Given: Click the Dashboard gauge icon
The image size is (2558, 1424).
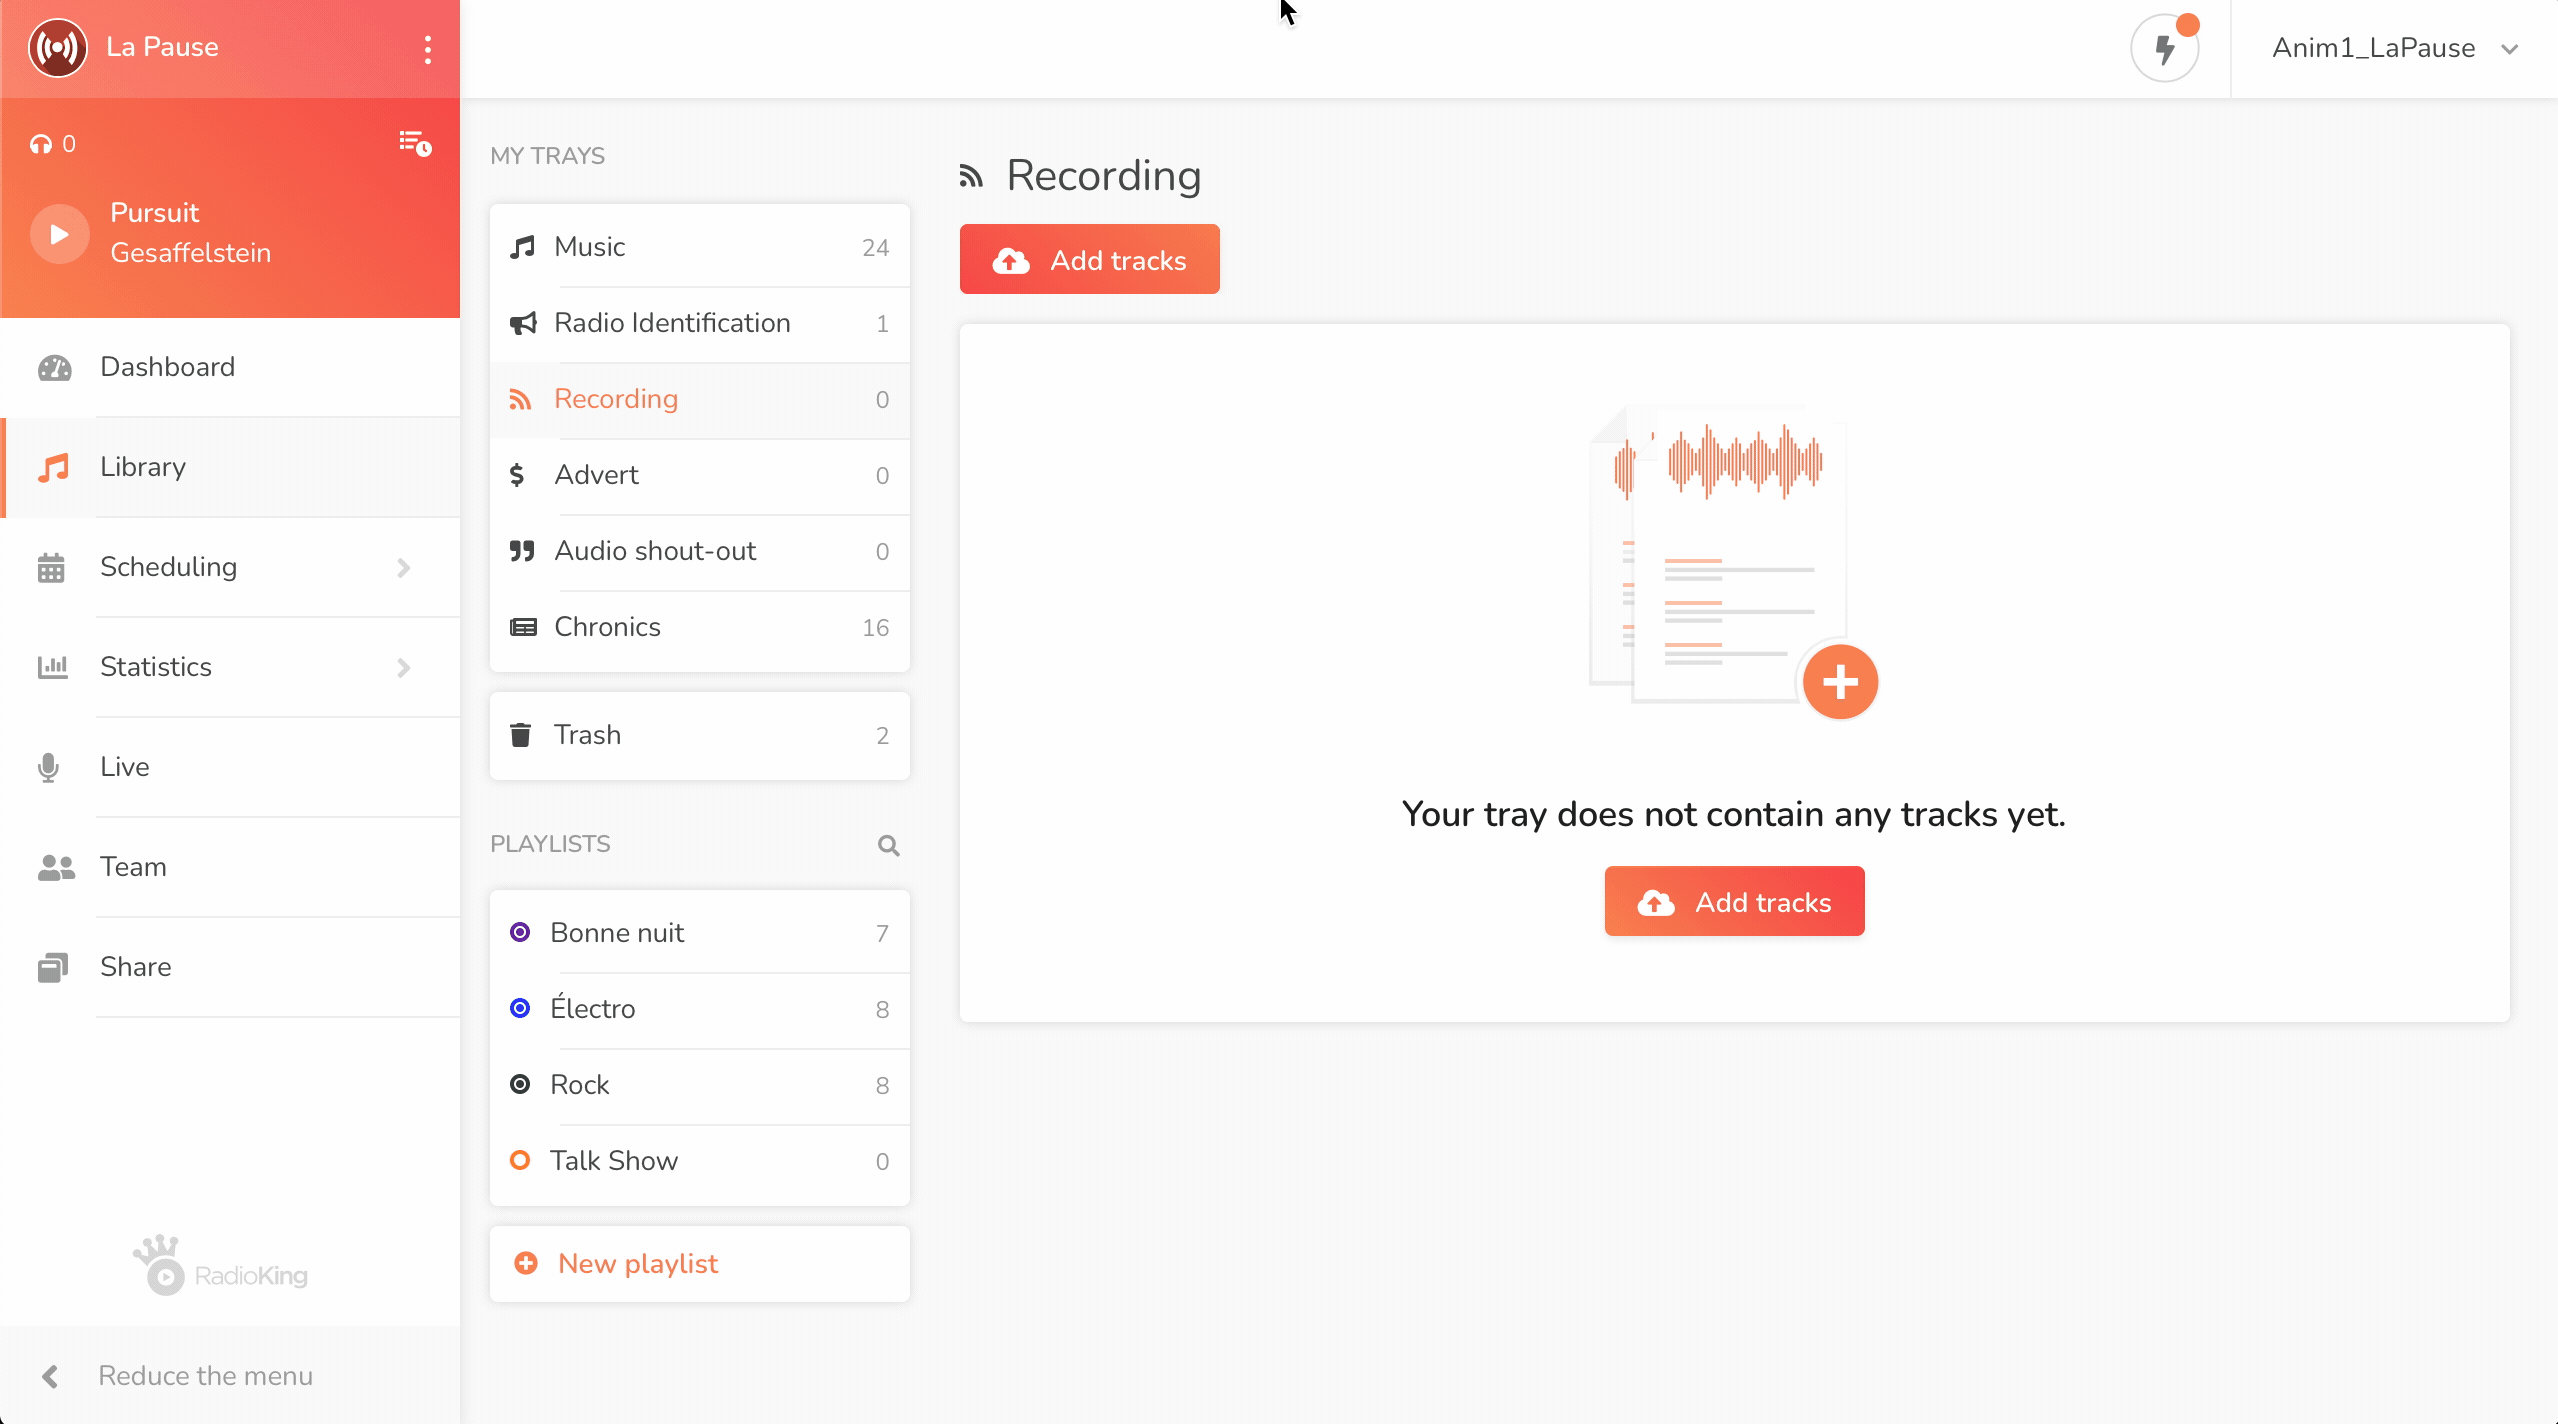Looking at the screenshot, I should (54, 368).
